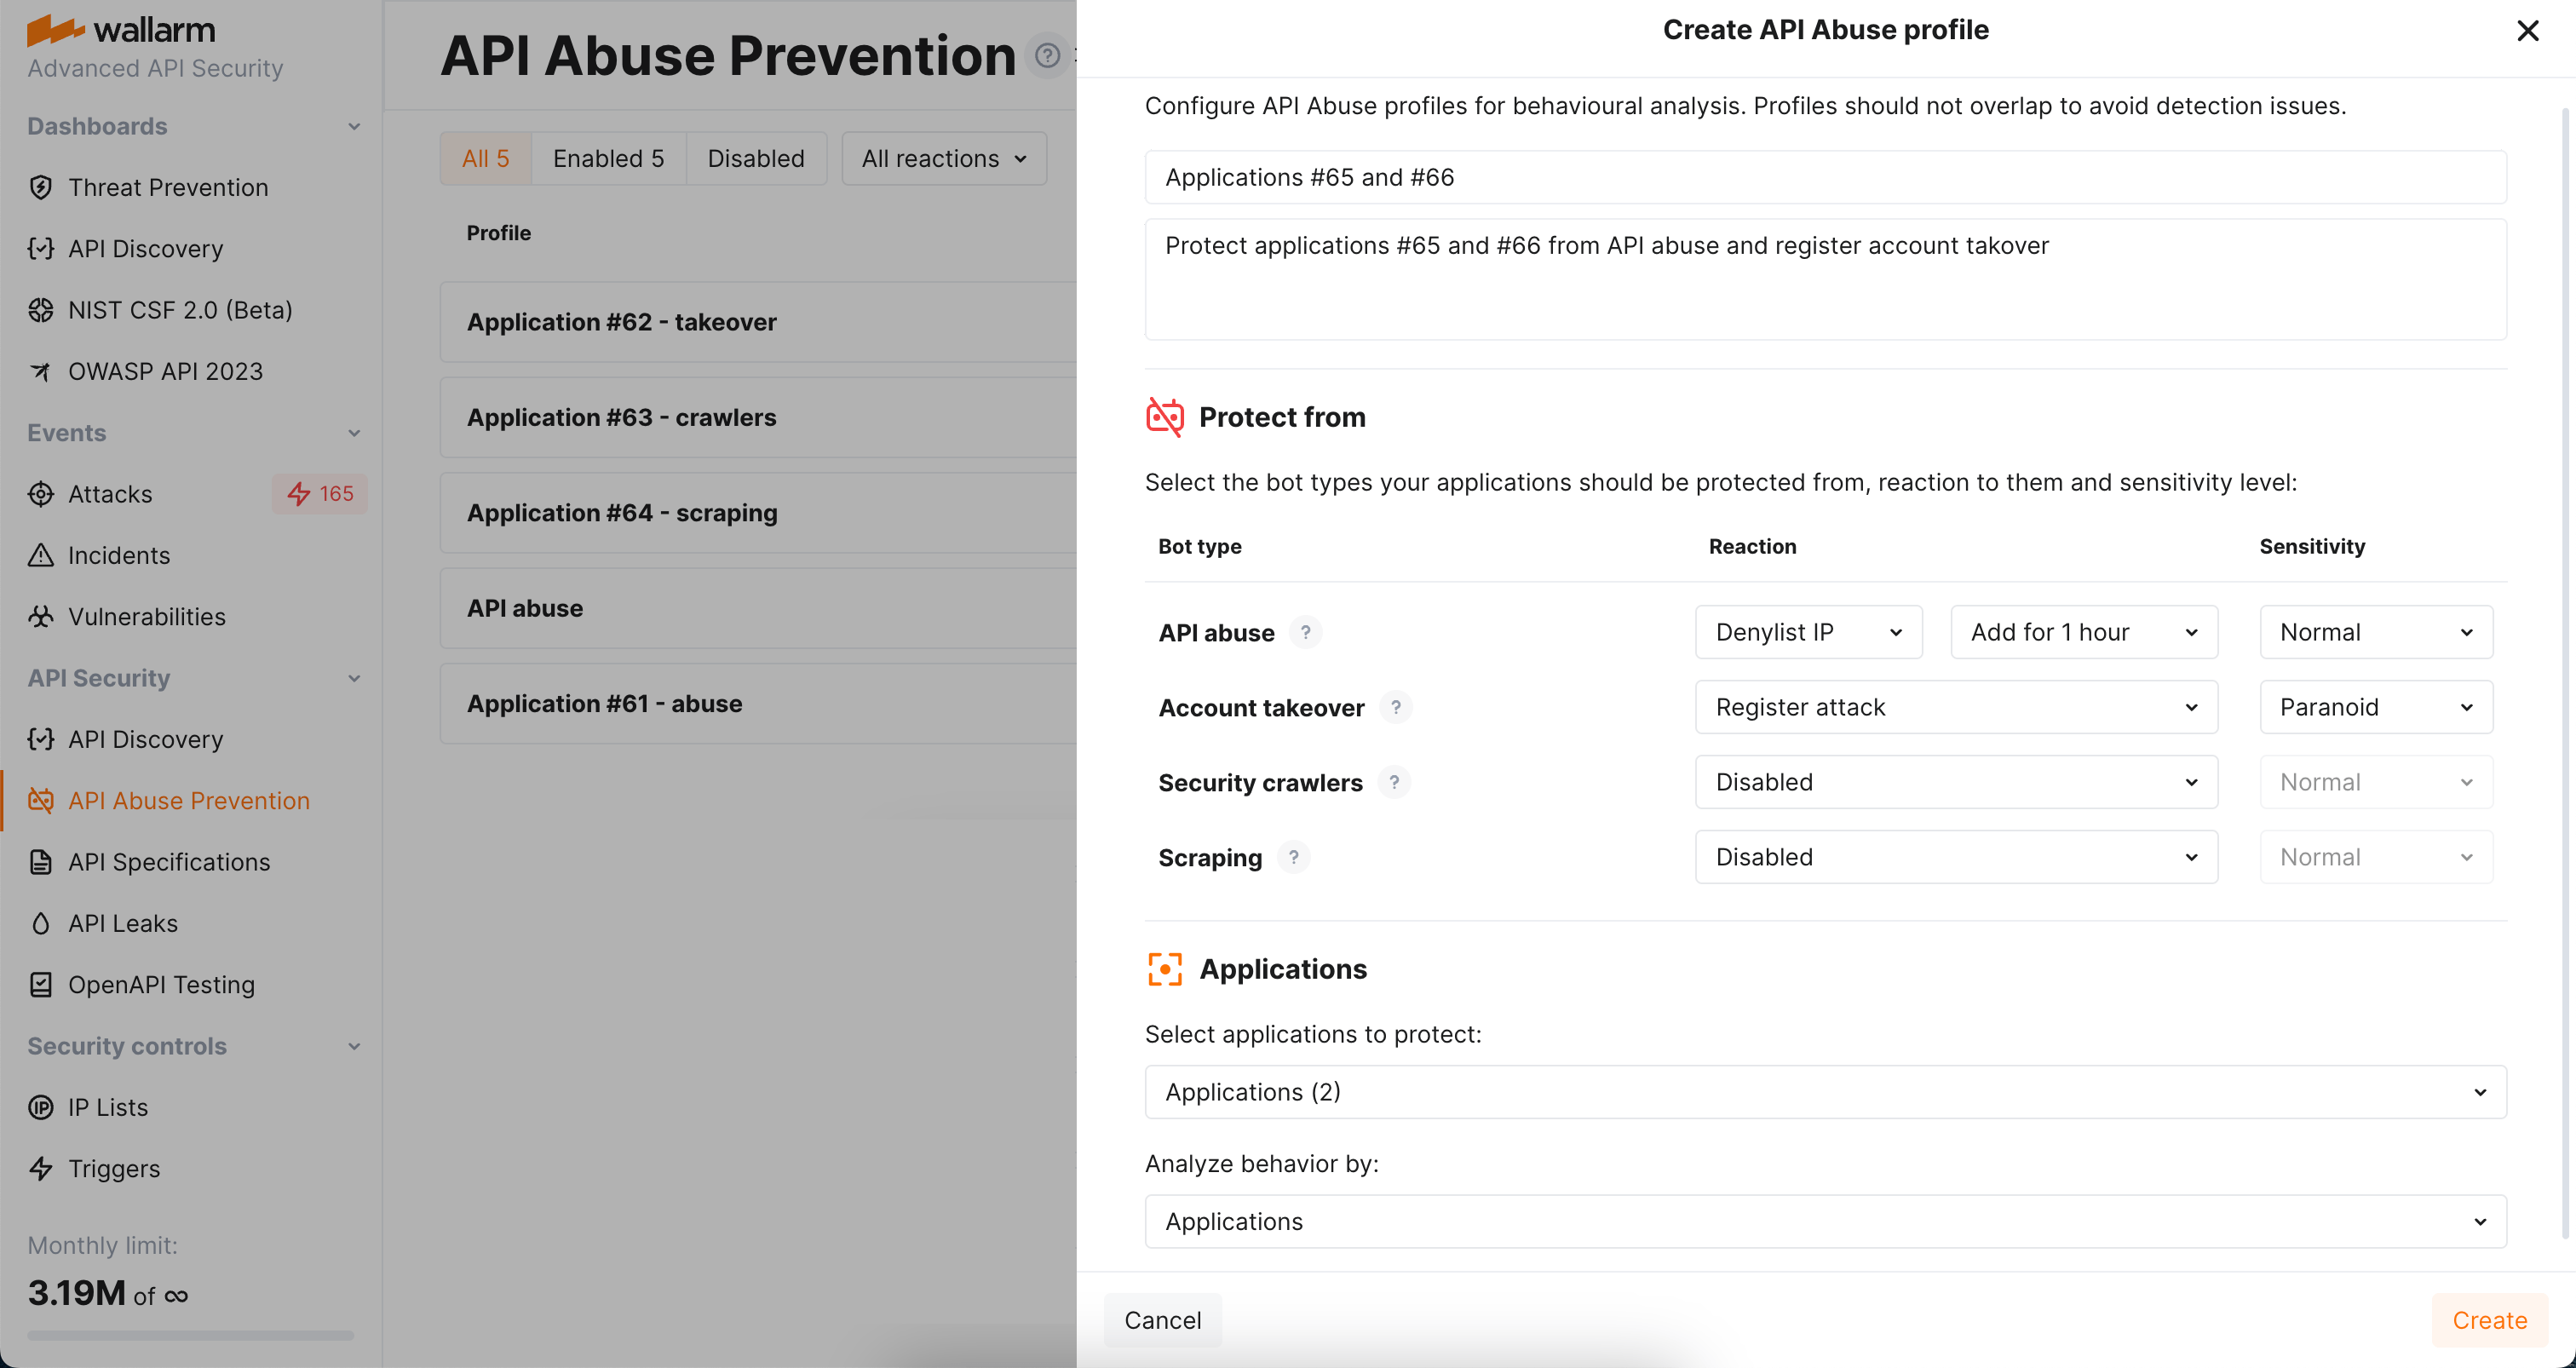Click the Vulnerabilities biohazard icon
2576x1368 pixels.
click(x=40, y=616)
